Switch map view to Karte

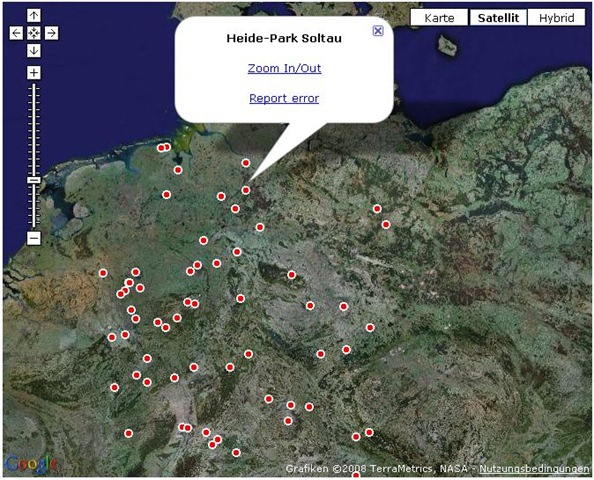pos(439,18)
